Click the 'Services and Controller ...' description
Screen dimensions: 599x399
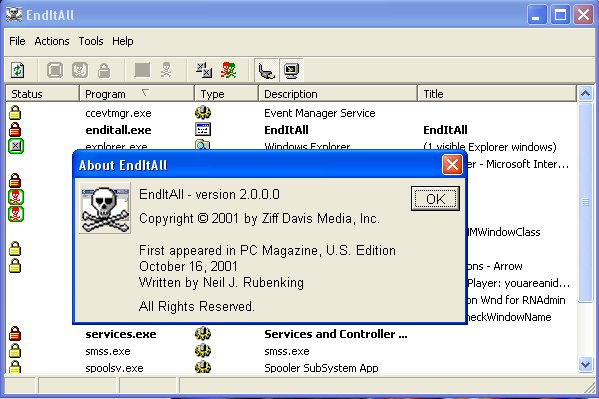pyautogui.click(x=336, y=334)
